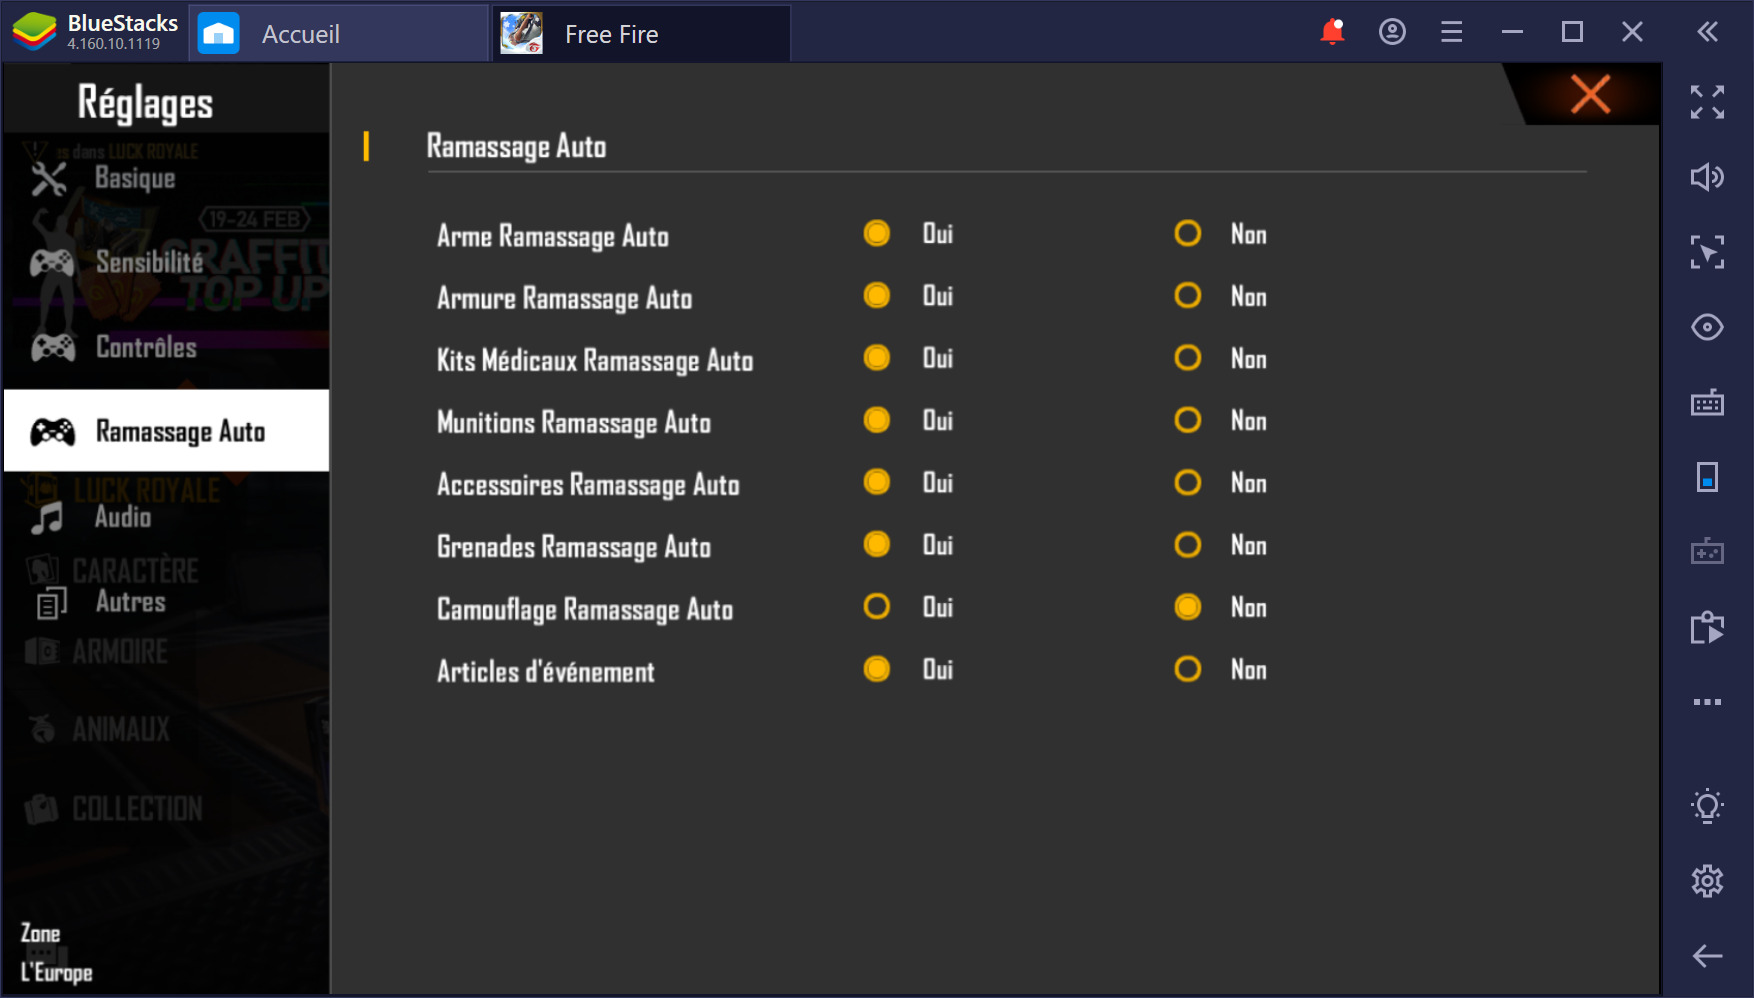Open the BlueStacks hamburger menu
Image resolution: width=1754 pixels, height=998 pixels.
coord(1451,32)
